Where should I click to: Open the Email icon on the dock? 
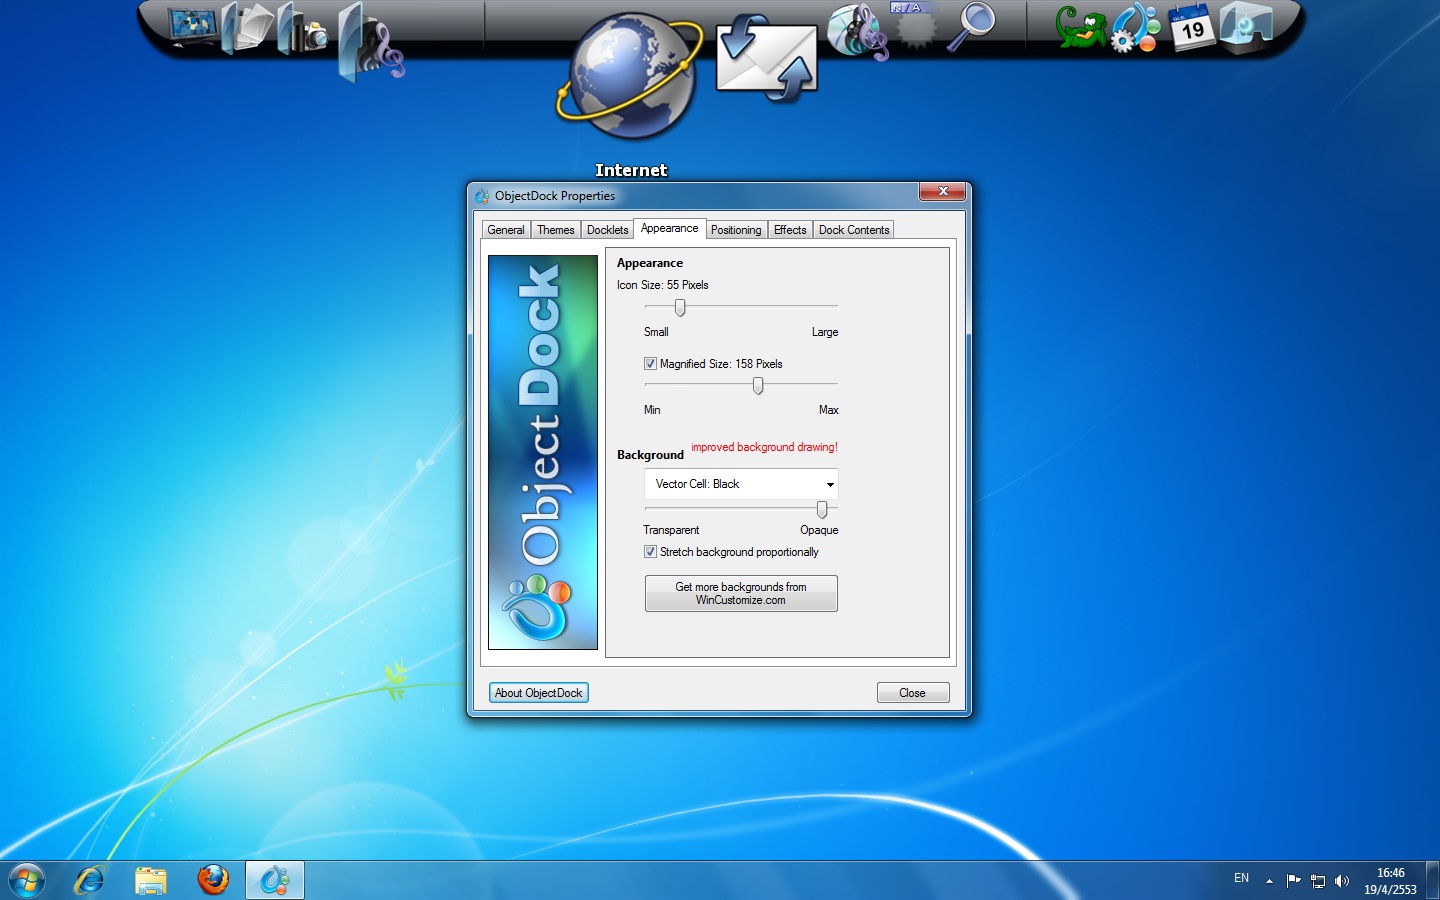click(x=765, y=57)
